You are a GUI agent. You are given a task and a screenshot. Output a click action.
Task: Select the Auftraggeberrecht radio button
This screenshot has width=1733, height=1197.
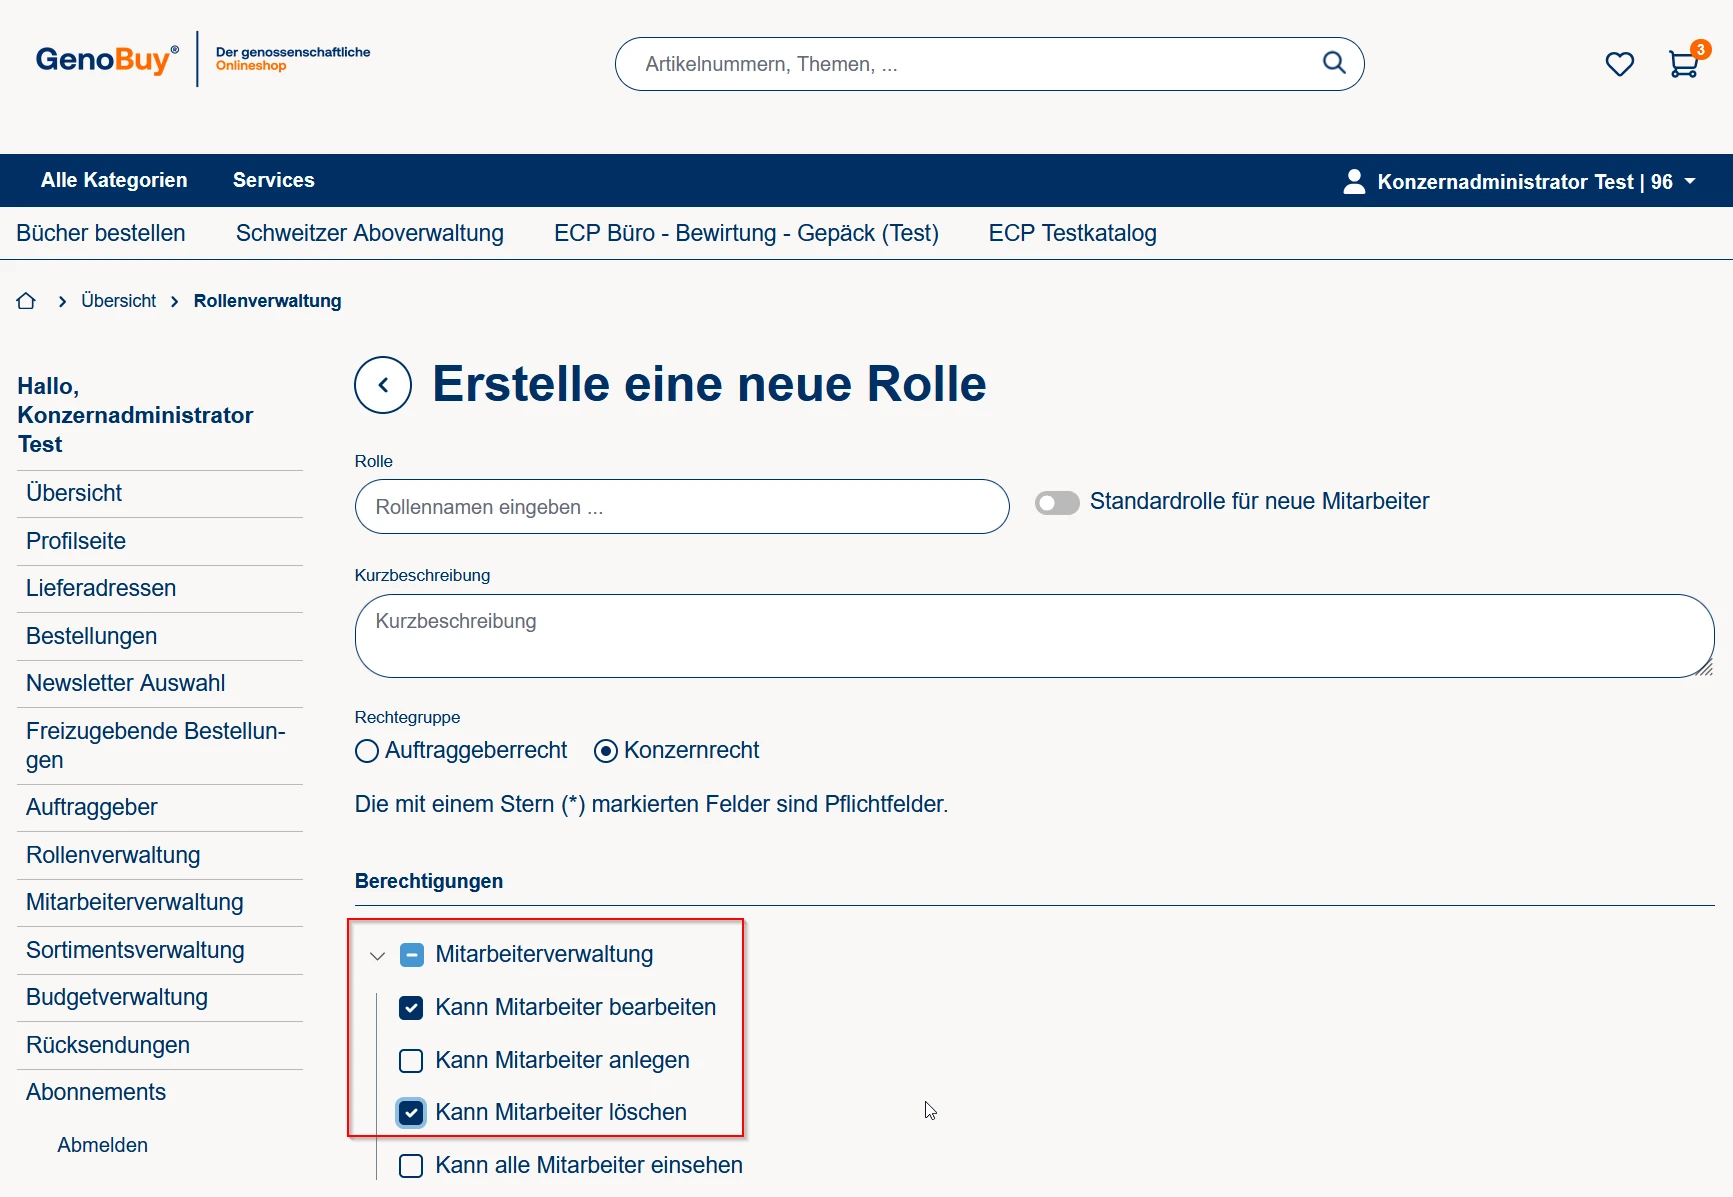pyautogui.click(x=367, y=751)
